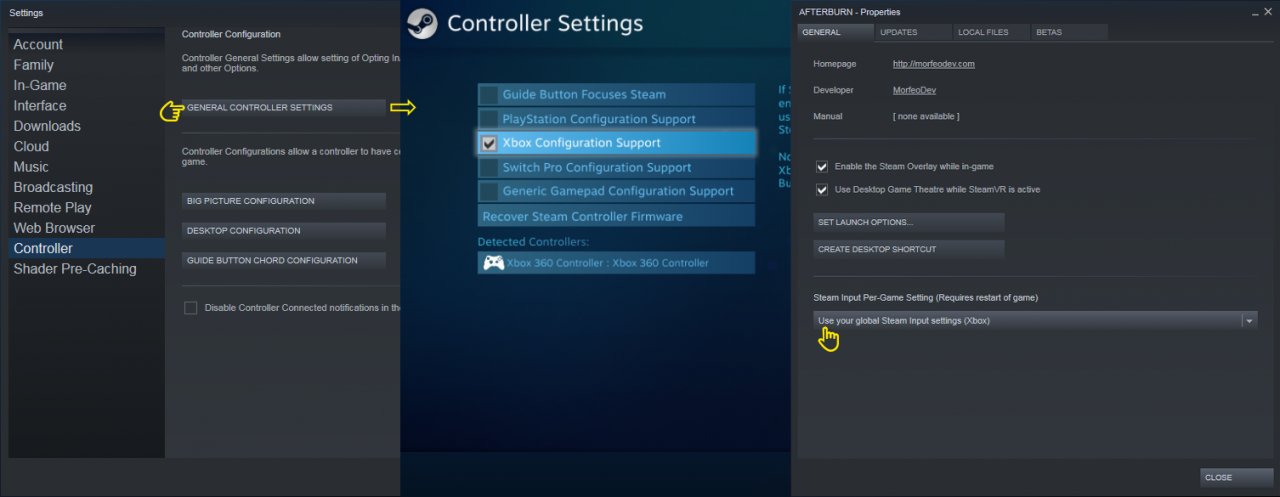
Task: Click Set Launch Options button
Action: pos(908,222)
